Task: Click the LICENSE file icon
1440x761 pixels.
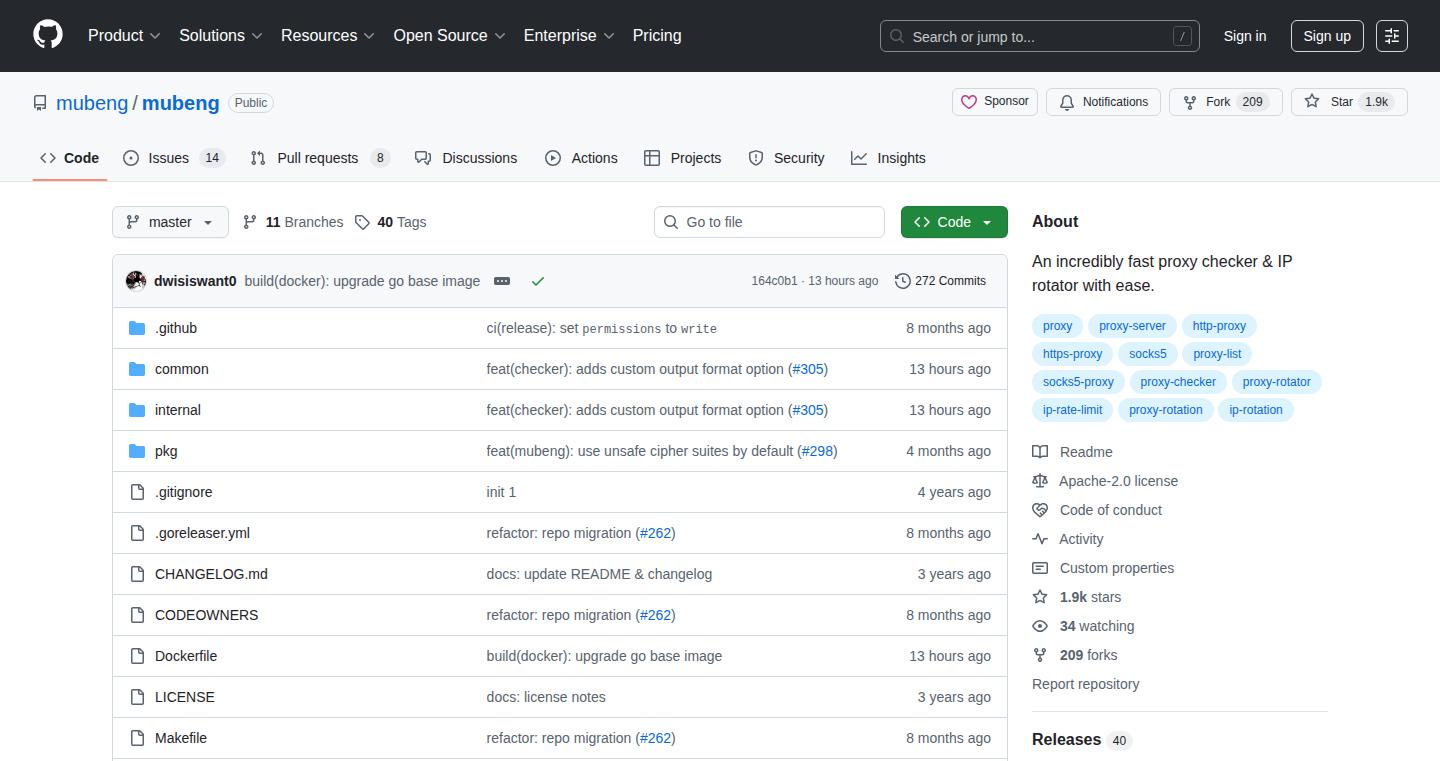Action: 137,697
